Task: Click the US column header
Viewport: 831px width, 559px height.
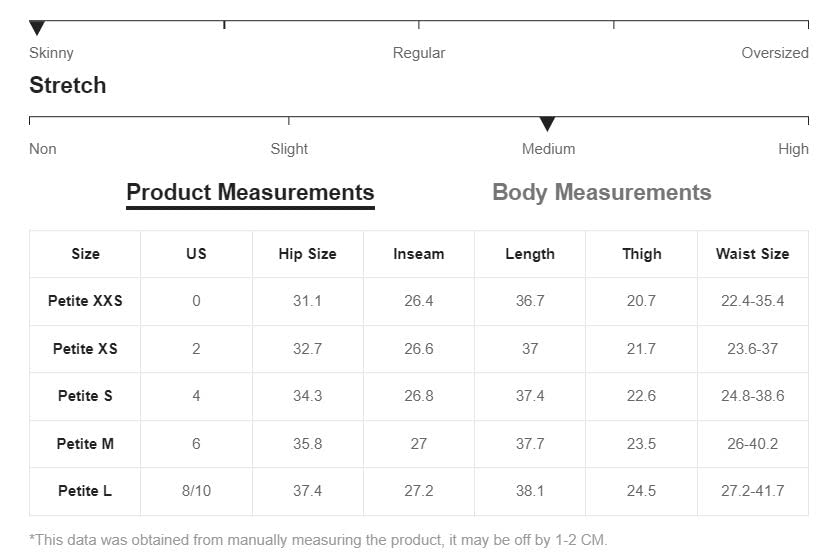Action: 196,254
